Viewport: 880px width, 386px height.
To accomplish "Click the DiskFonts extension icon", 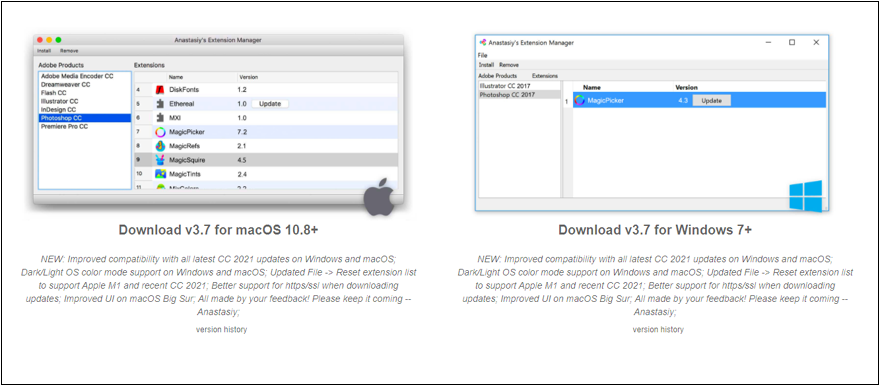I will [x=160, y=90].
